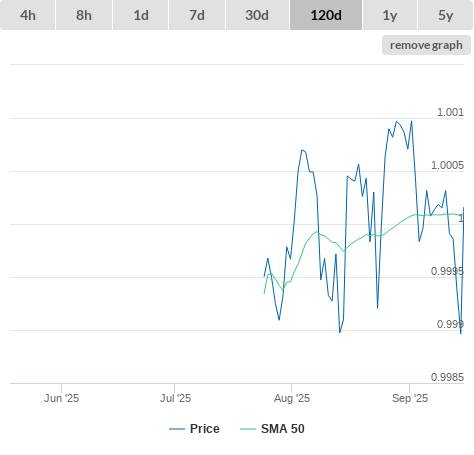
Task: Click the active 120d tab
Action: [326, 15]
